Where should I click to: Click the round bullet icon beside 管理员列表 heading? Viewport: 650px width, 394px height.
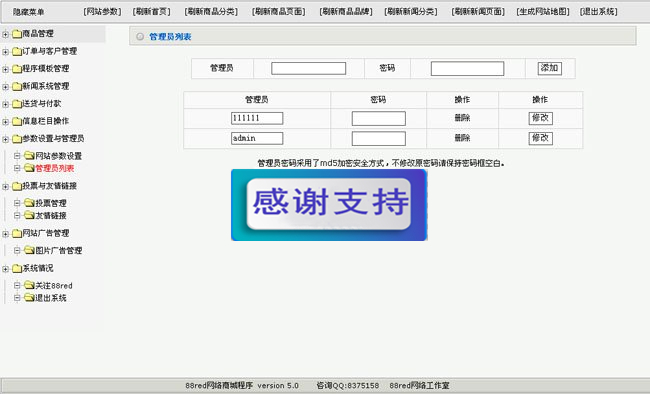pyautogui.click(x=140, y=36)
